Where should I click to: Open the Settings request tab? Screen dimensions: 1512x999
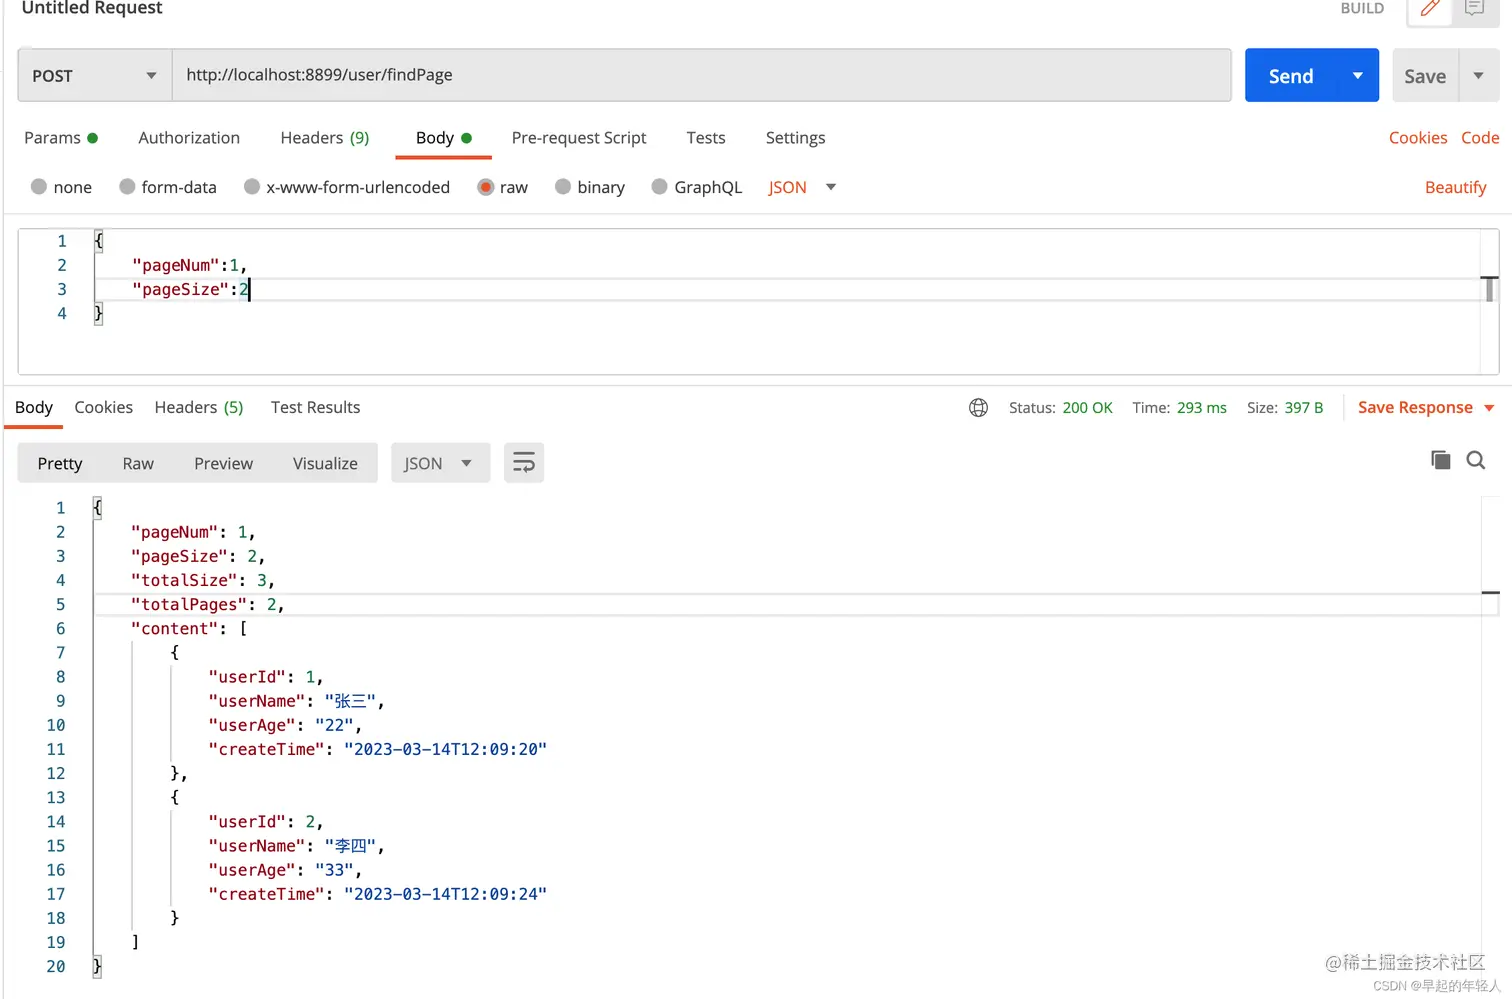click(796, 138)
